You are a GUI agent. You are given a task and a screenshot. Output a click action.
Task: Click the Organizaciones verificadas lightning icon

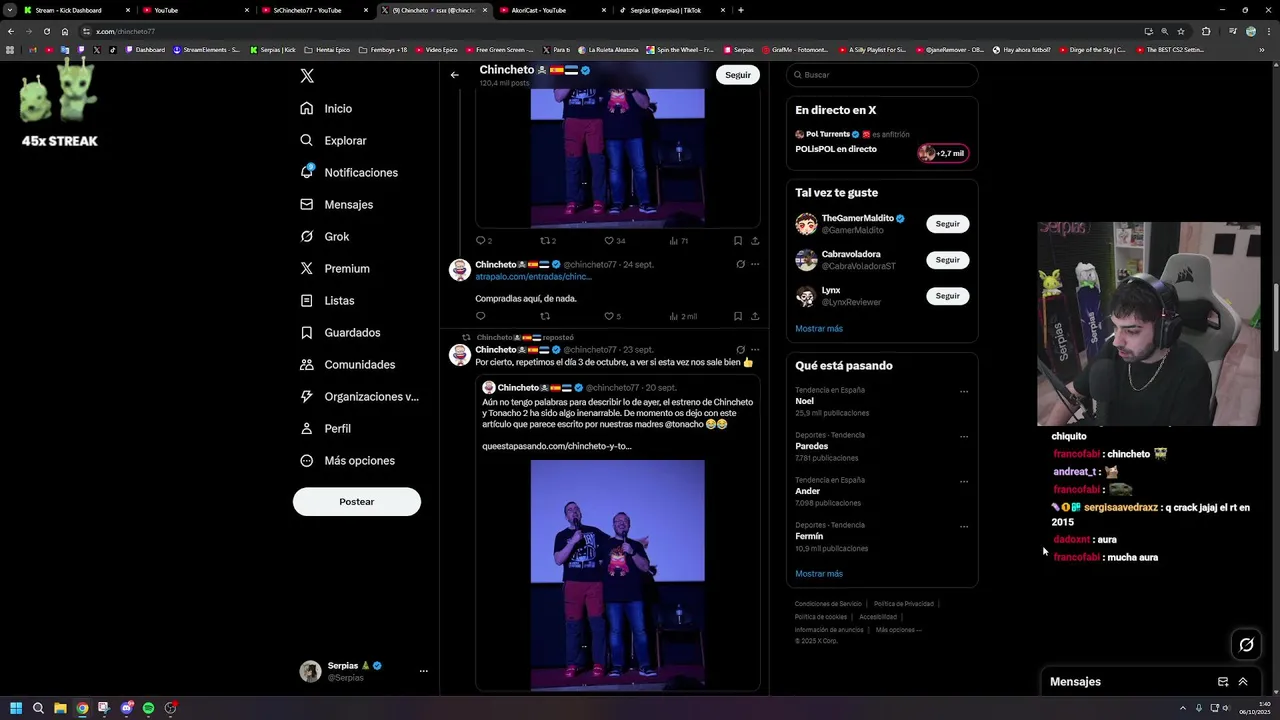pyautogui.click(x=307, y=396)
